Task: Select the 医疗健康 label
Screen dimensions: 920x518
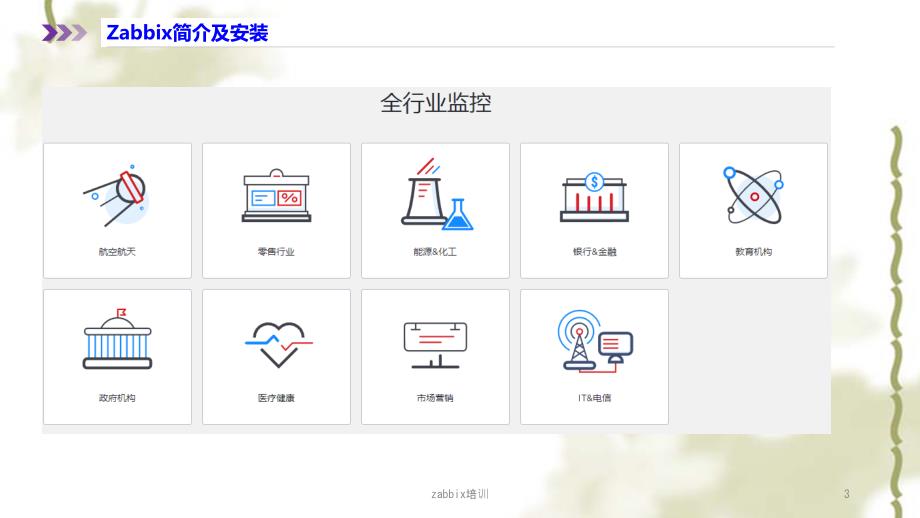Action: point(276,398)
